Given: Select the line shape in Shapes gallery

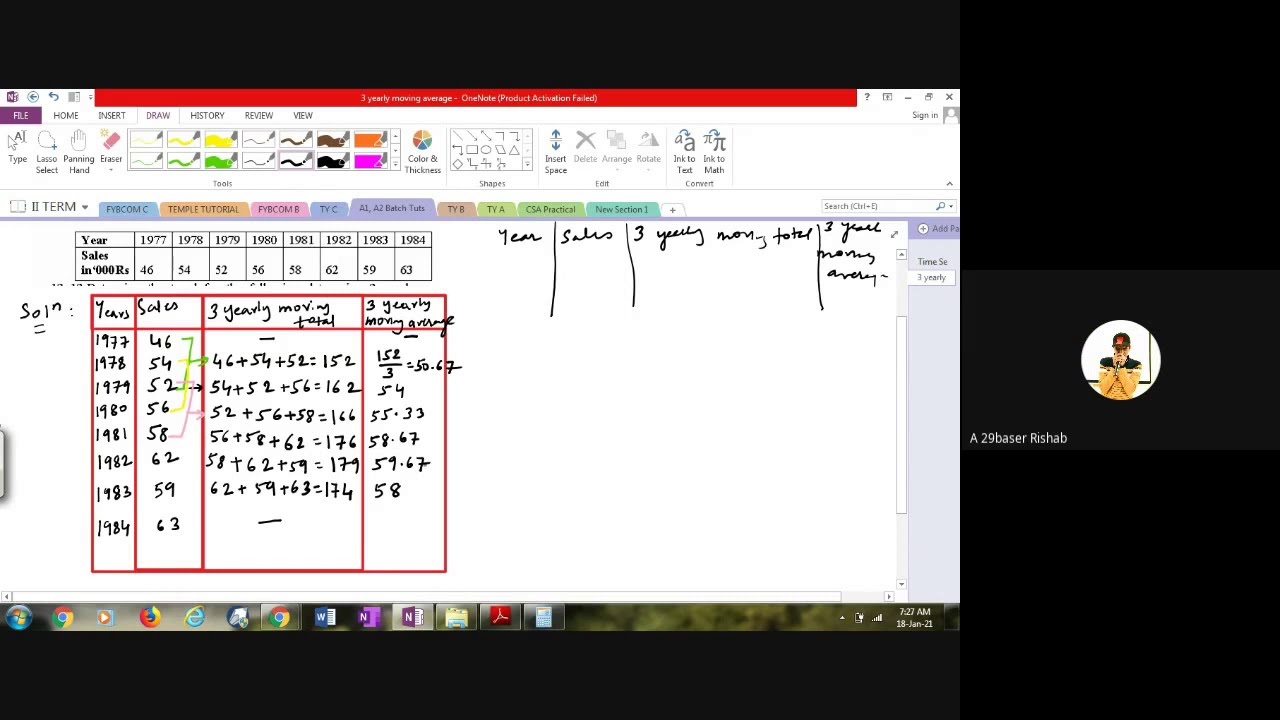Looking at the screenshot, I should coord(458,137).
